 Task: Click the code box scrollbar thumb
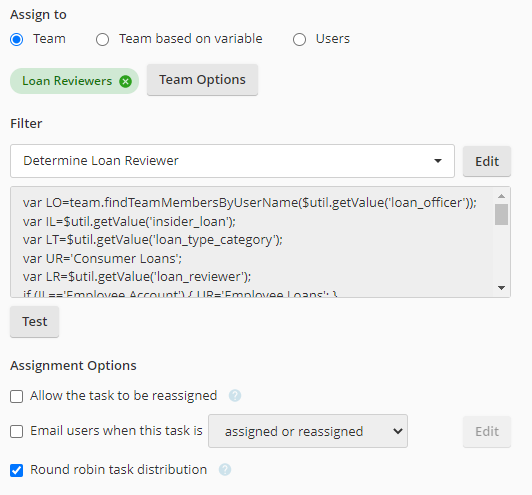[501, 214]
